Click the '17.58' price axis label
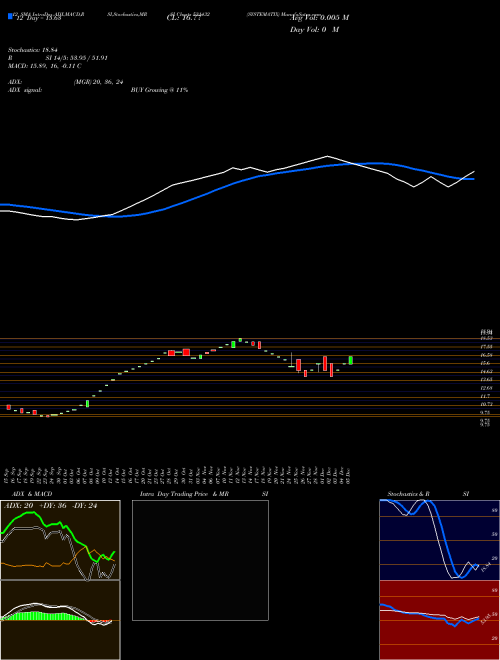The width and height of the screenshot is (500, 660). click(x=487, y=346)
